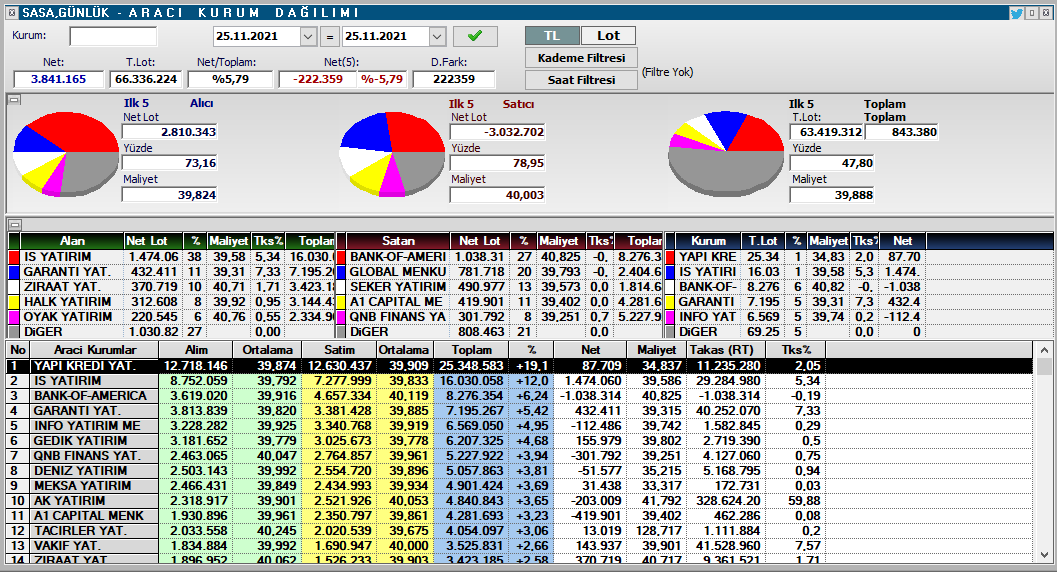Click the vertical scrollbar thumb of broker table
The height and width of the screenshot is (572, 1057).
(1044, 367)
